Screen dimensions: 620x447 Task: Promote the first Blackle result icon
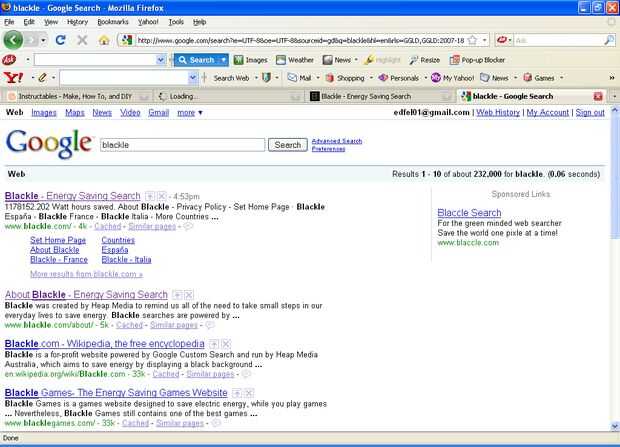pos(149,196)
